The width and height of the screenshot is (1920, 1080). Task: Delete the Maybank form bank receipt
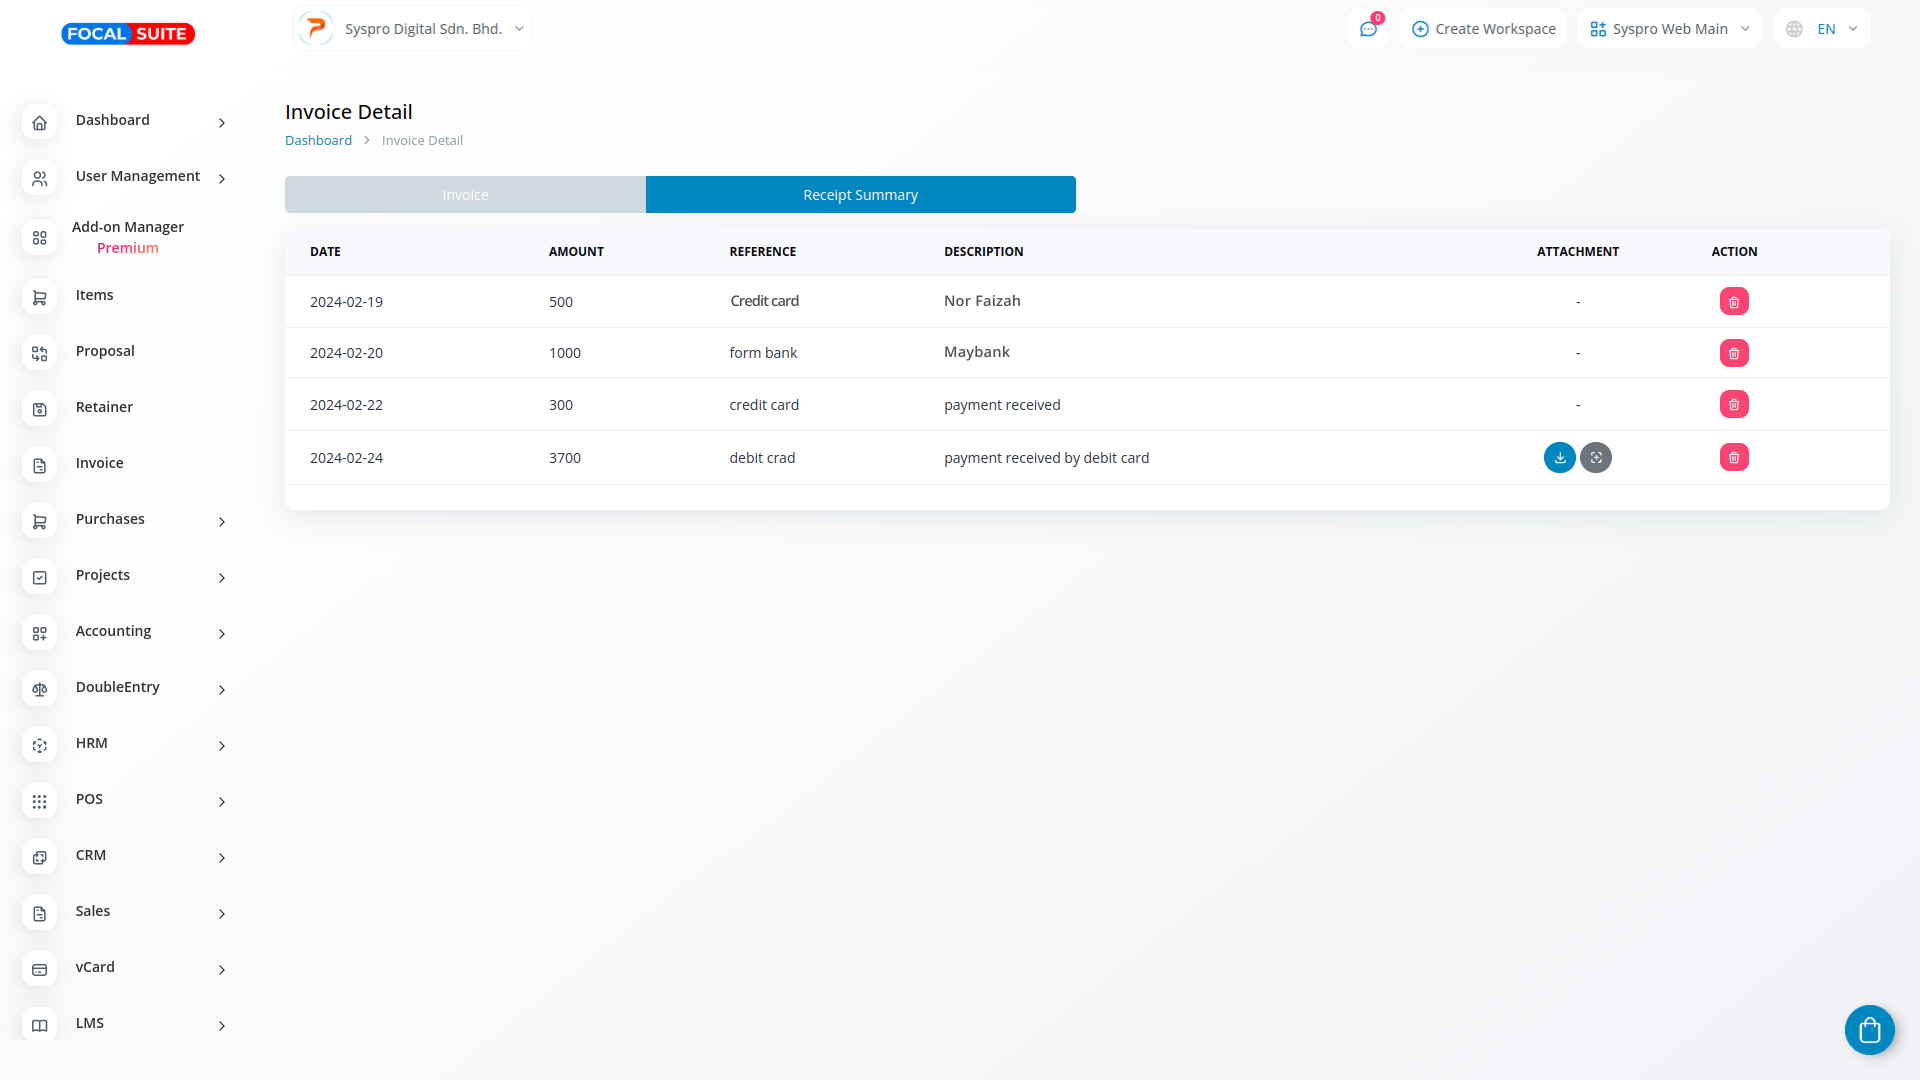tap(1734, 353)
